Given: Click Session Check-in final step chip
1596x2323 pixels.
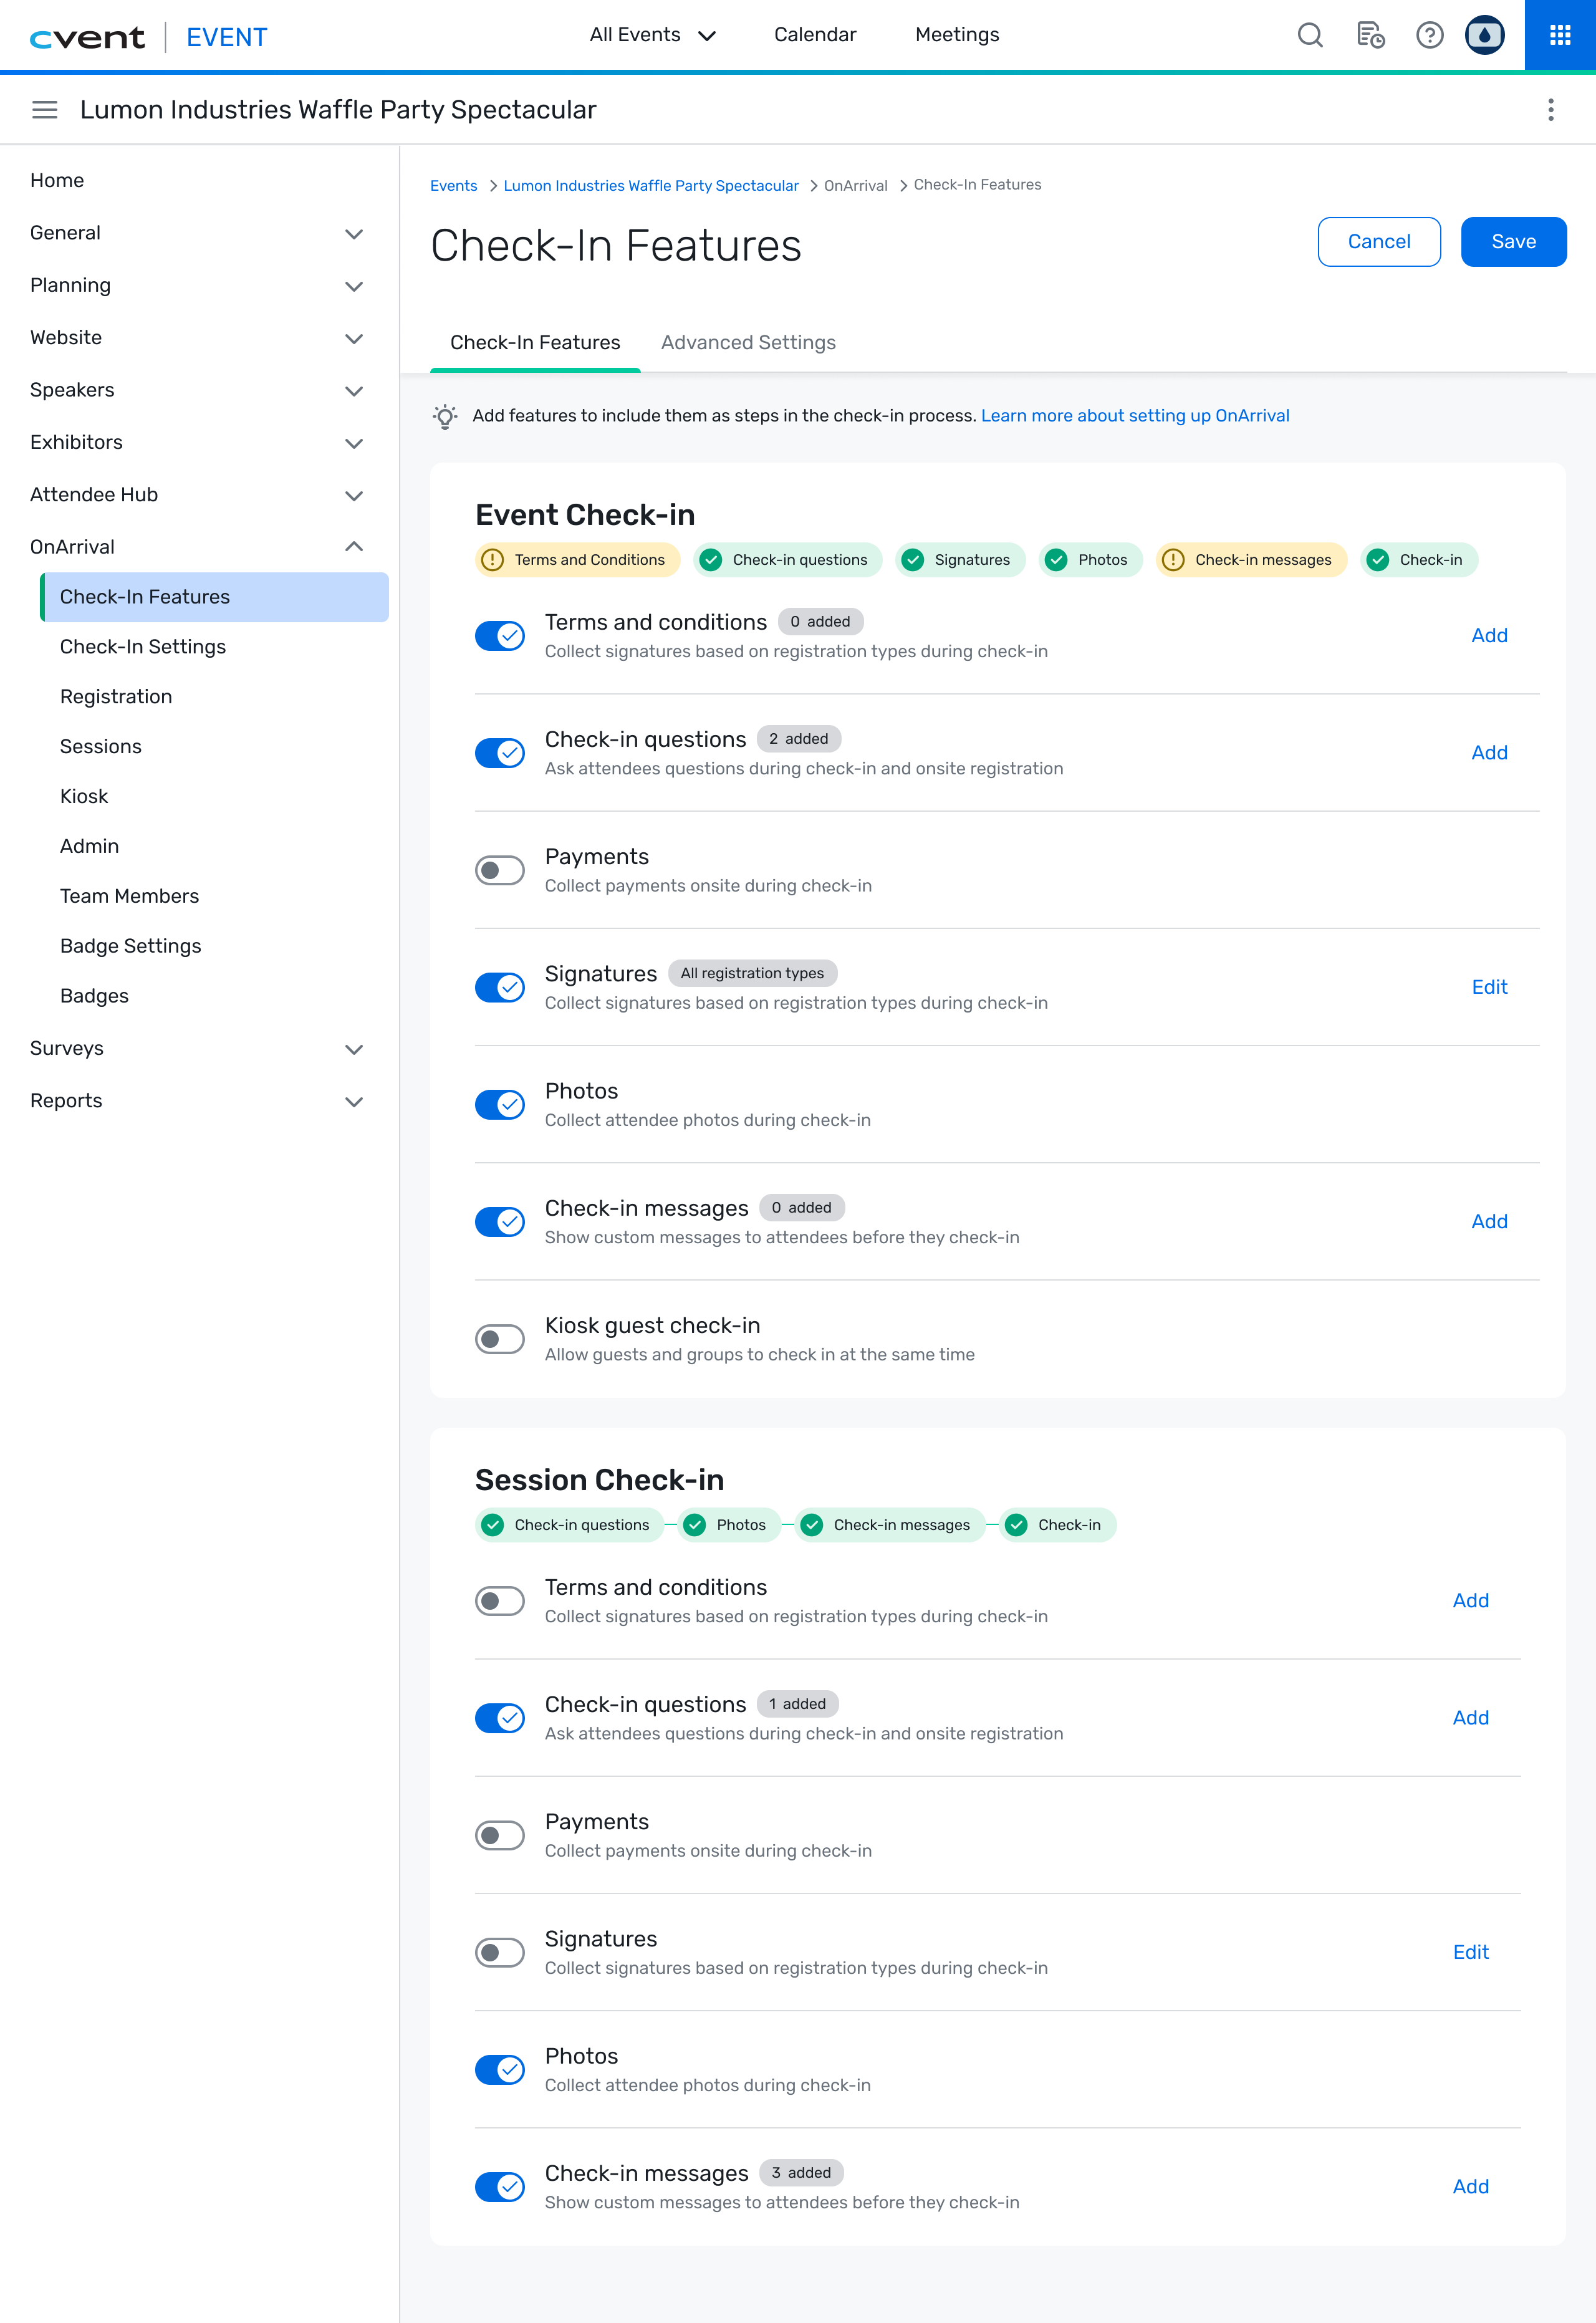Looking at the screenshot, I should point(1058,1525).
